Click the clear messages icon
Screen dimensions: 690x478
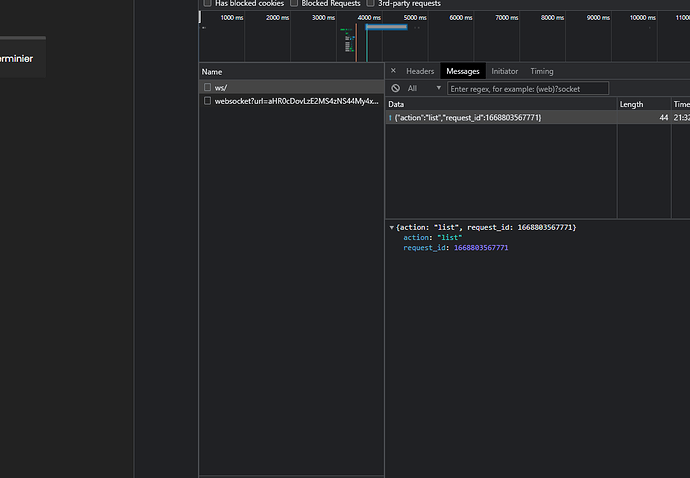[x=395, y=88]
